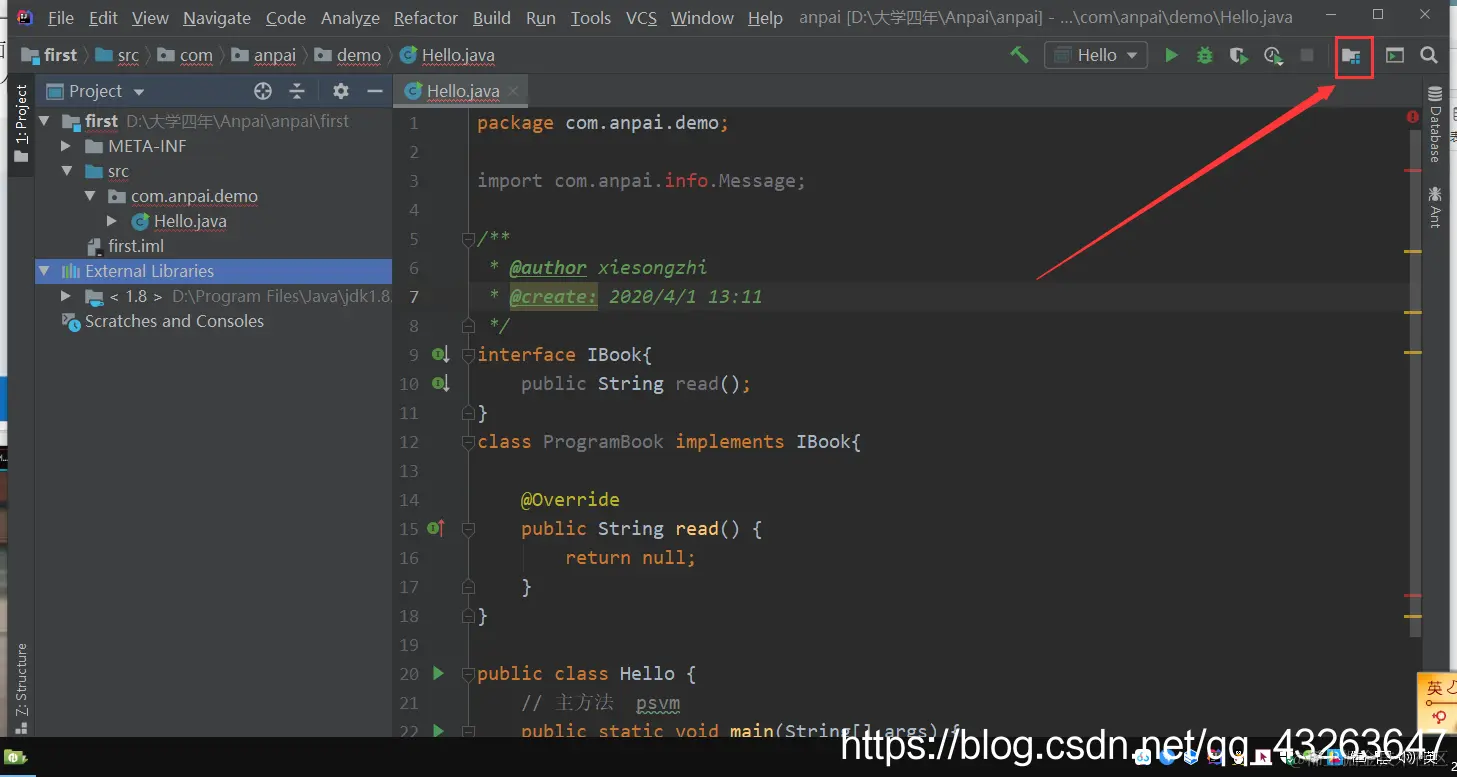1457x777 pixels.
Task: Collapse the com.anpai.demo package arrow
Action: point(89,196)
